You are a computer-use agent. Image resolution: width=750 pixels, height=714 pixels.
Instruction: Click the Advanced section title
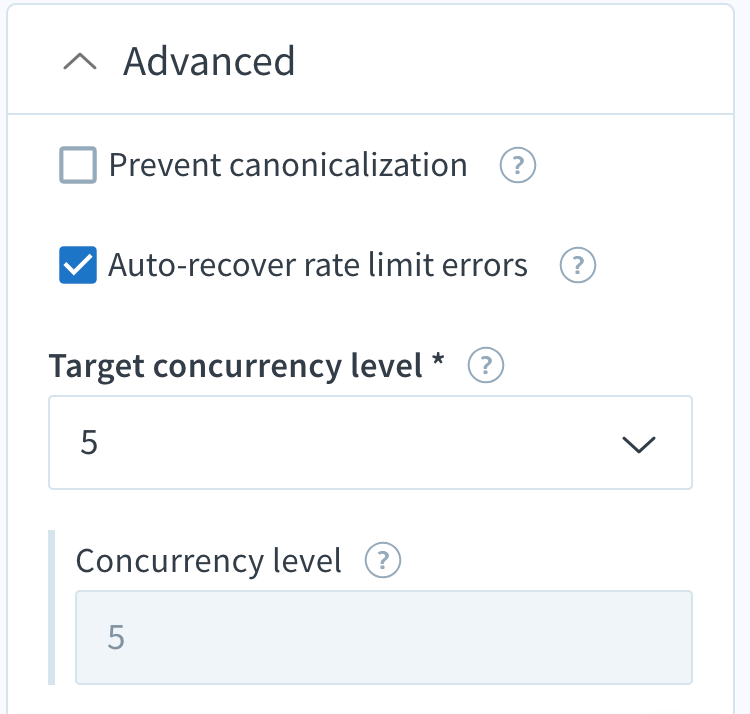point(209,61)
